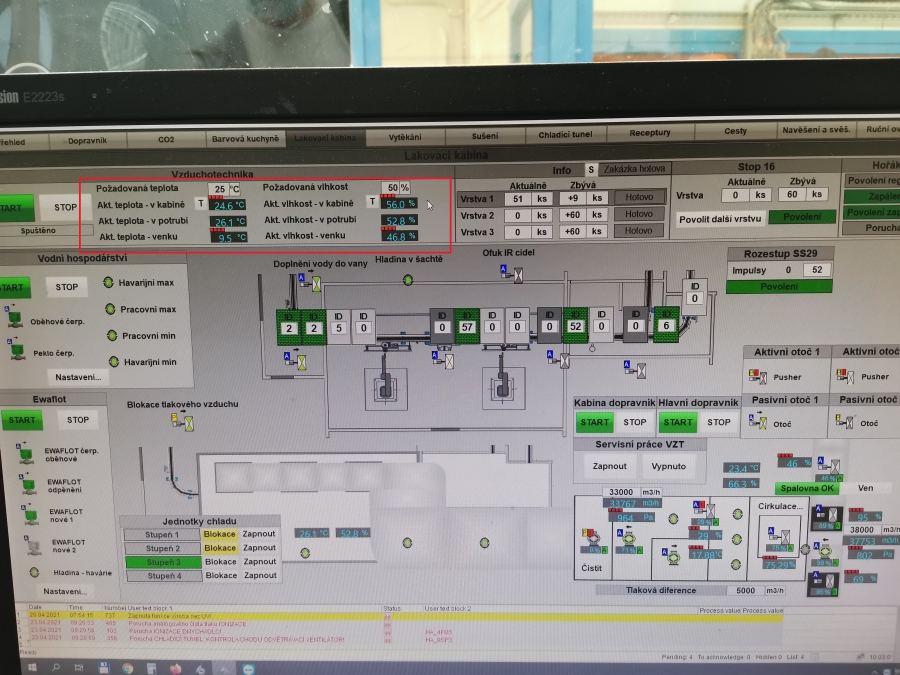Stop Vzduchotechnika with the STOP button

pyautogui.click(x=65, y=207)
